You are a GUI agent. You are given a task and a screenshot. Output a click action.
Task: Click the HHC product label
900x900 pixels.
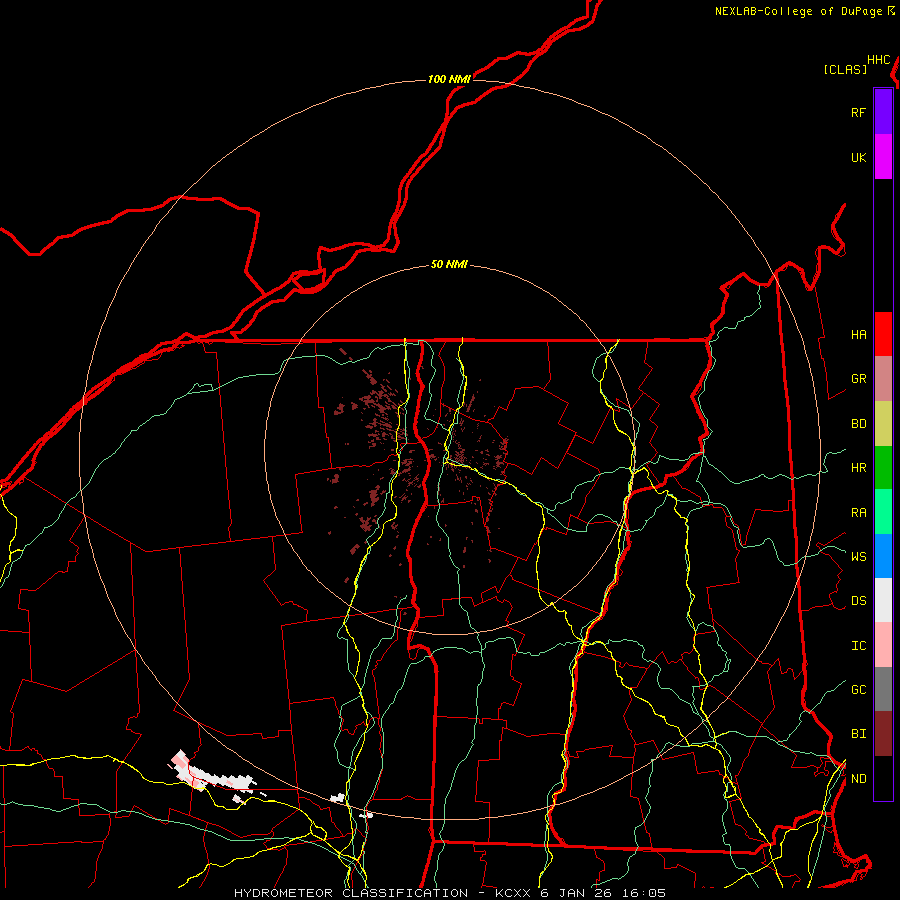(x=878, y=60)
